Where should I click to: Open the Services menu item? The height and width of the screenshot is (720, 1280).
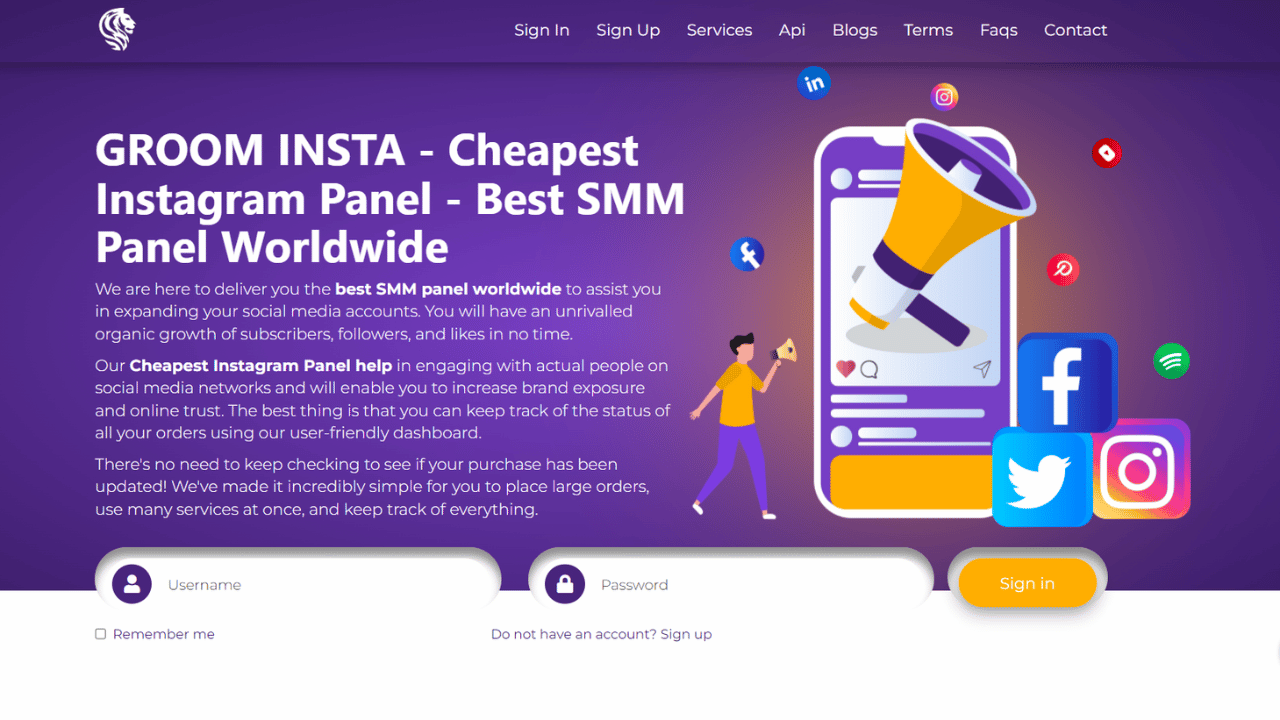coord(719,30)
